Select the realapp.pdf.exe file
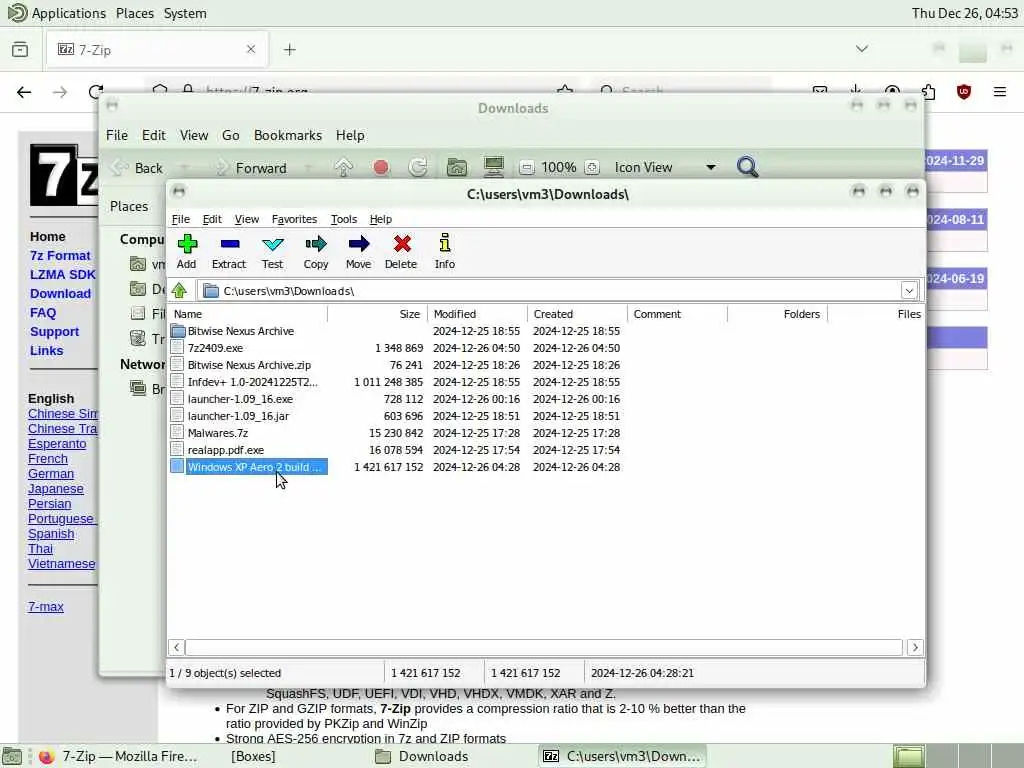Viewport: 1024px width, 768px height. [225, 450]
